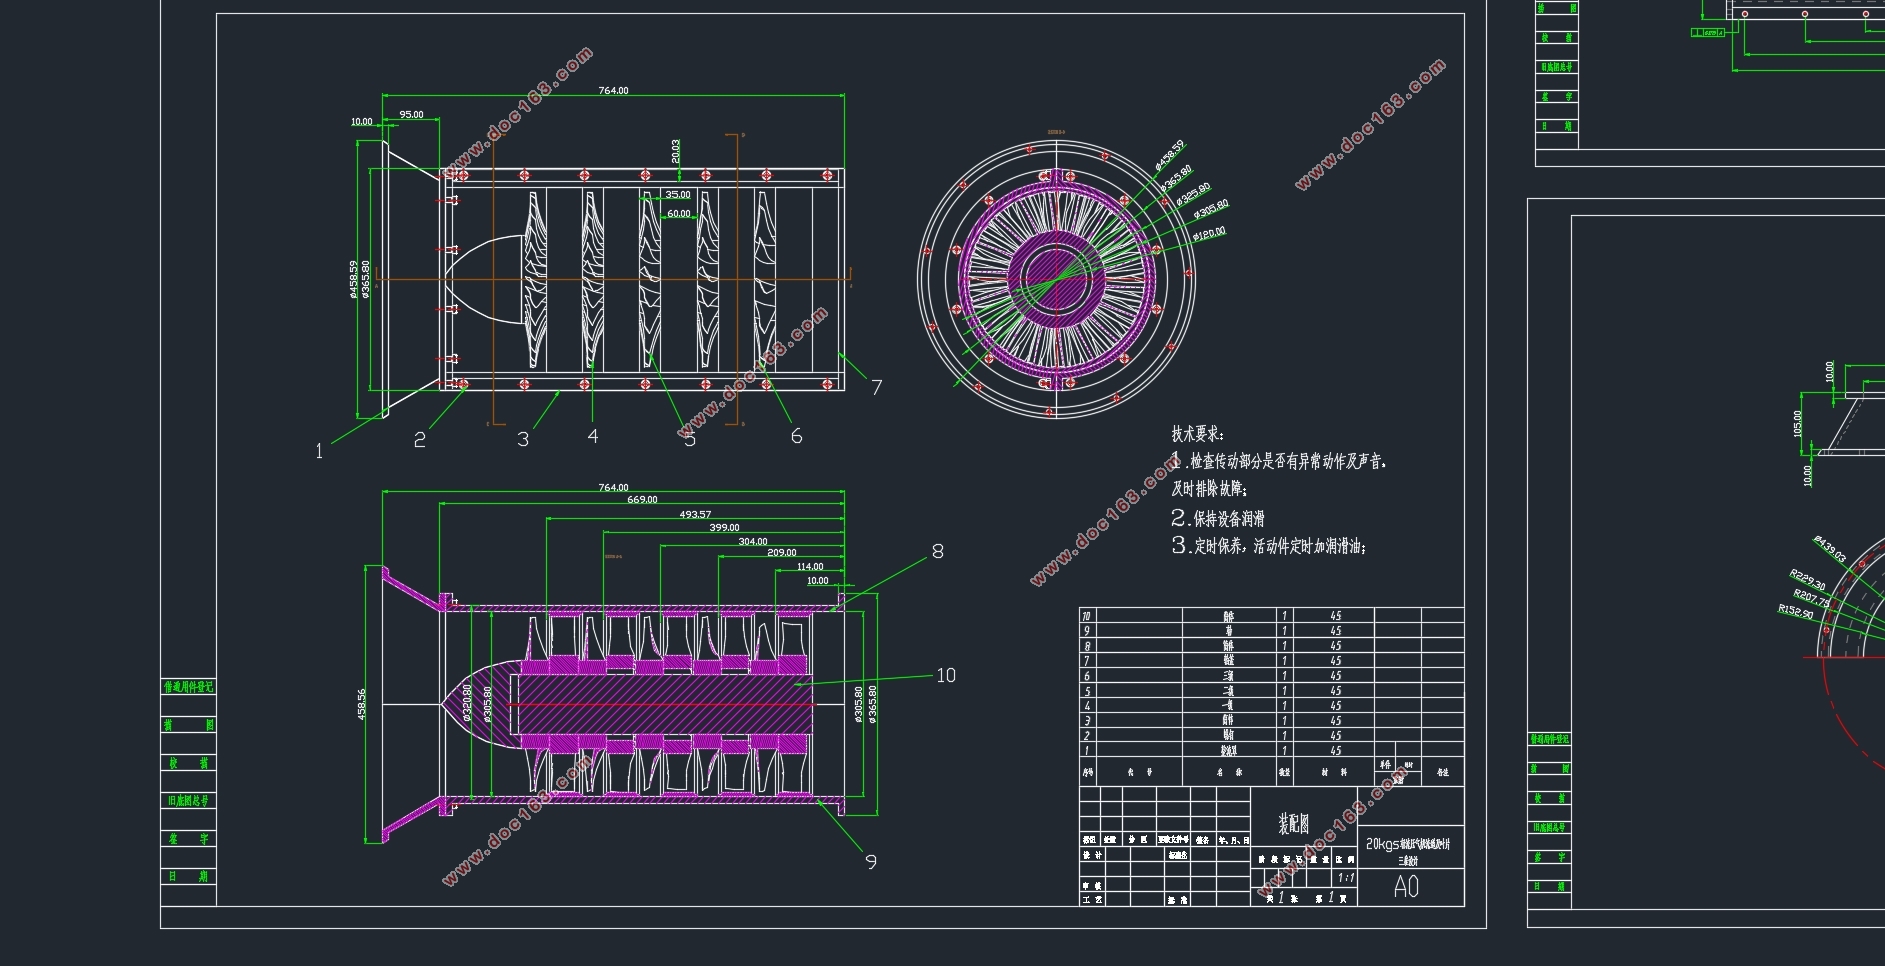Viewport: 1885px width, 966px height.
Task: Click the 1:1 scale value
Action: pos(1346,878)
